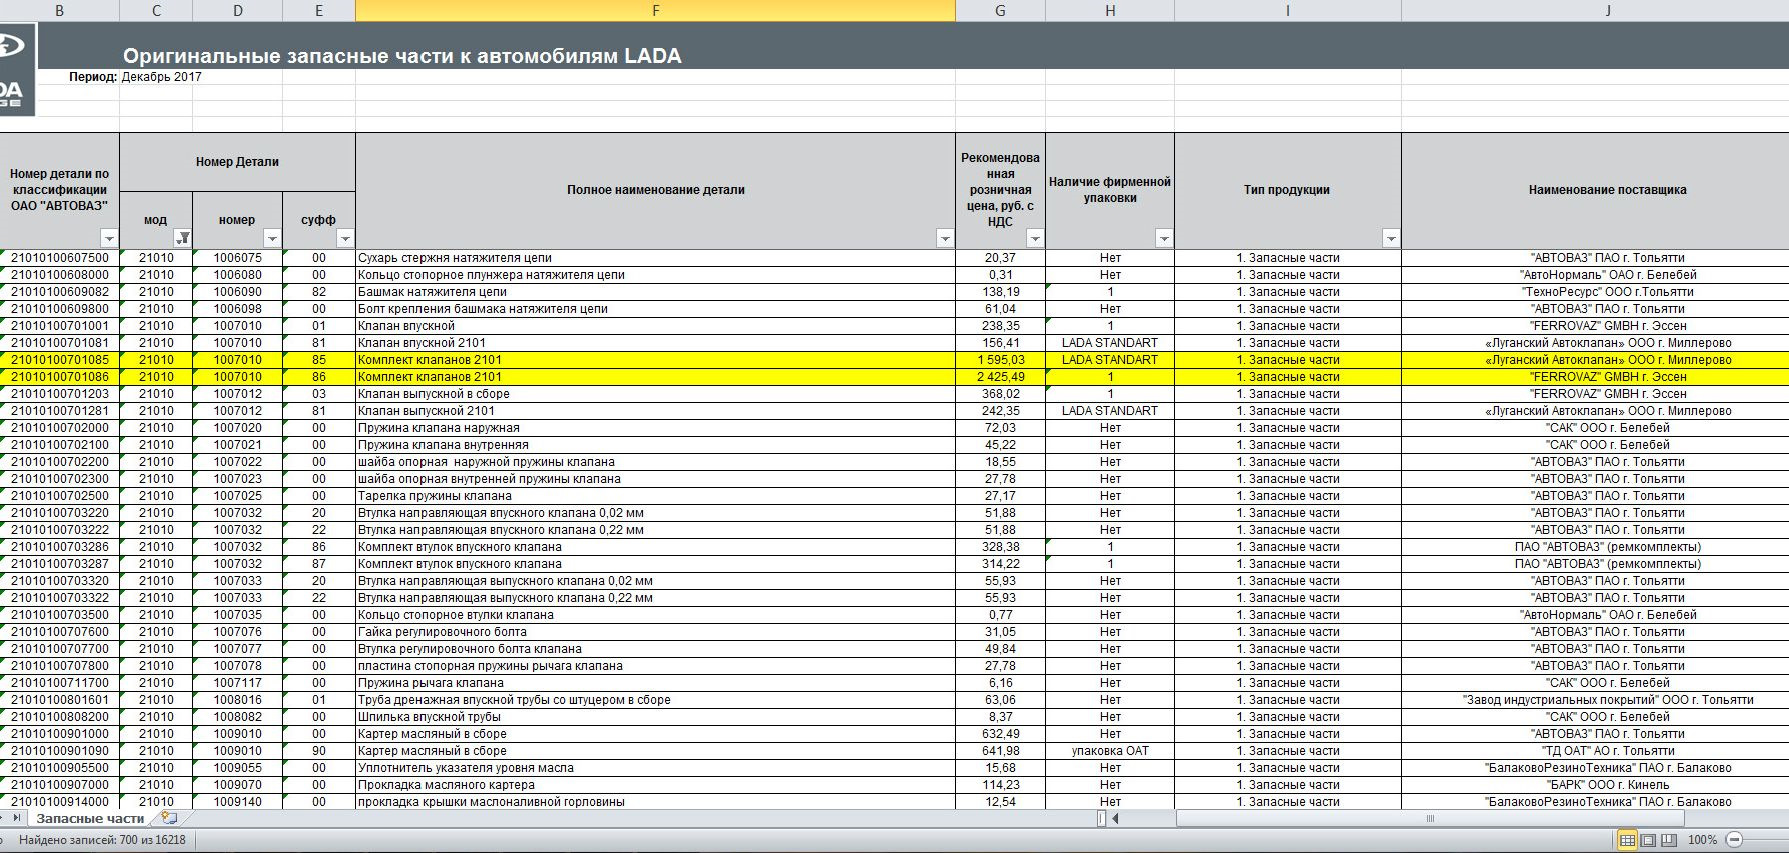Image resolution: width=1789 pixels, height=853 pixels.
Task: Open filter dropdown for the 'суфф' column
Action: (x=345, y=238)
